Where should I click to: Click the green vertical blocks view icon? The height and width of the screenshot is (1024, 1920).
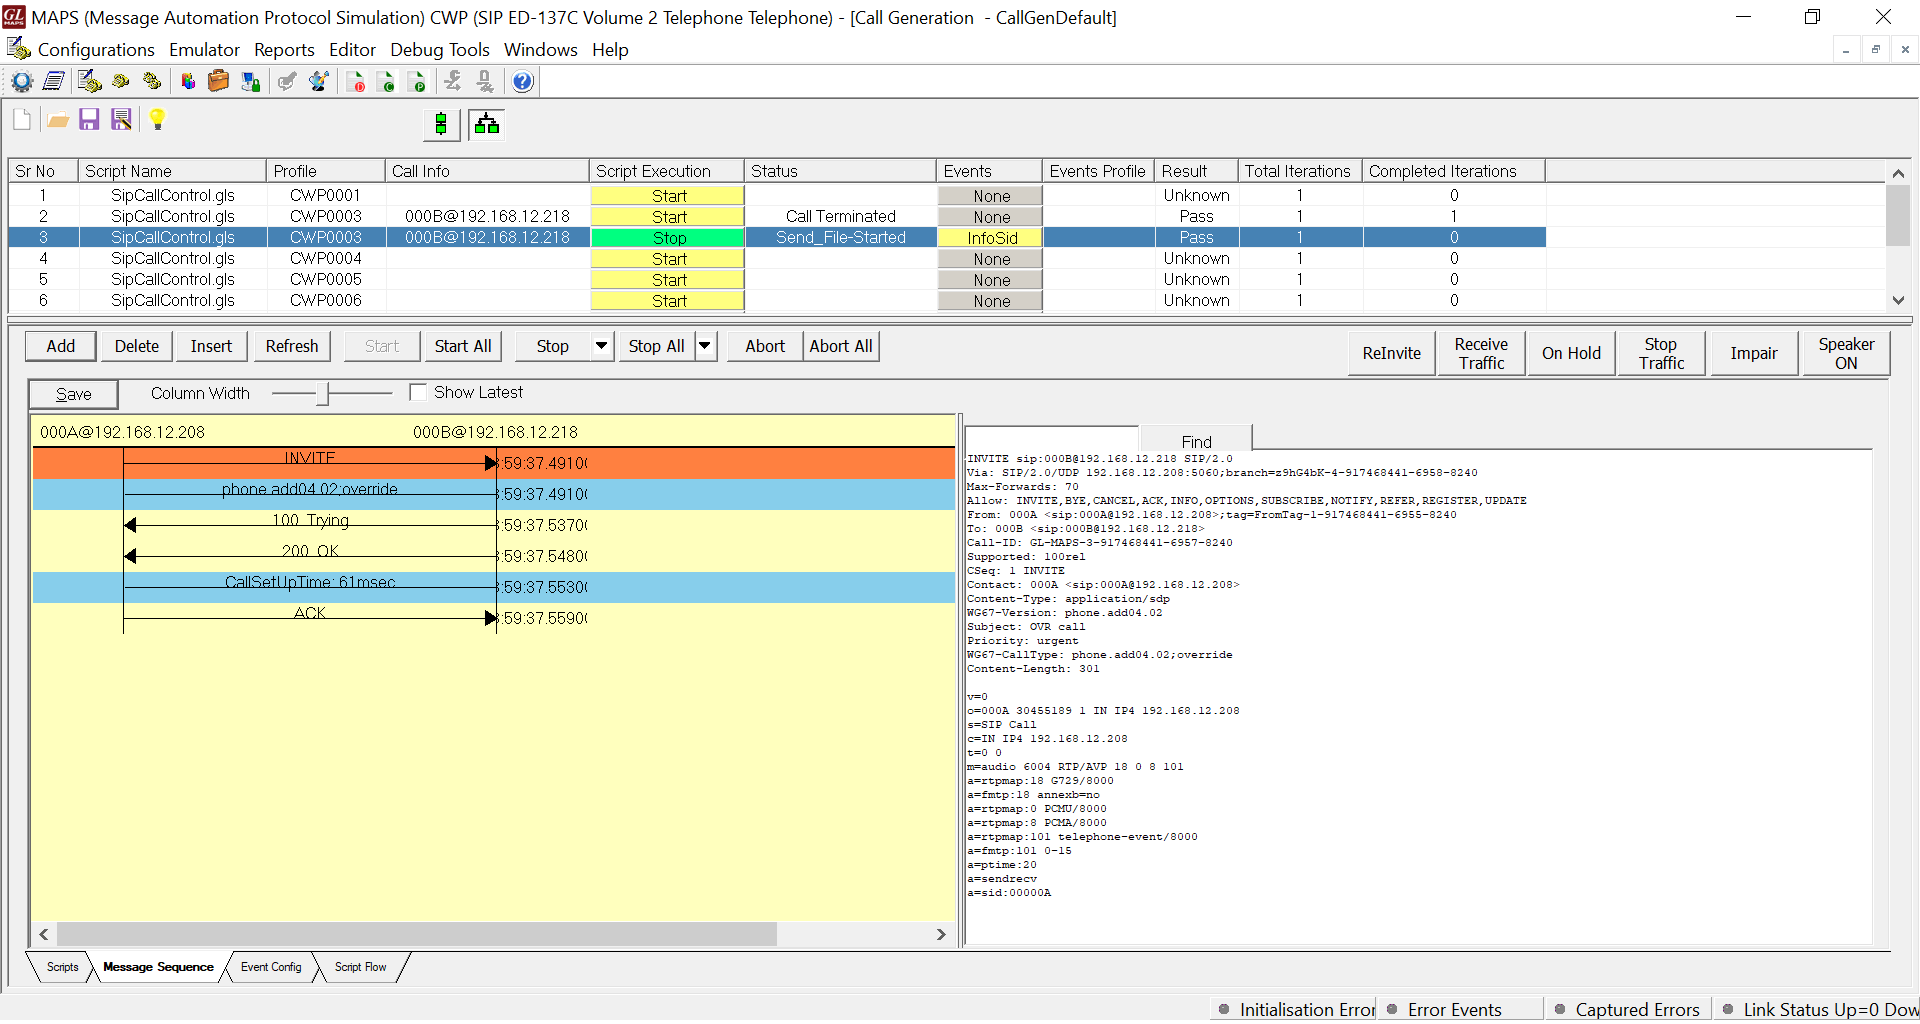[441, 124]
